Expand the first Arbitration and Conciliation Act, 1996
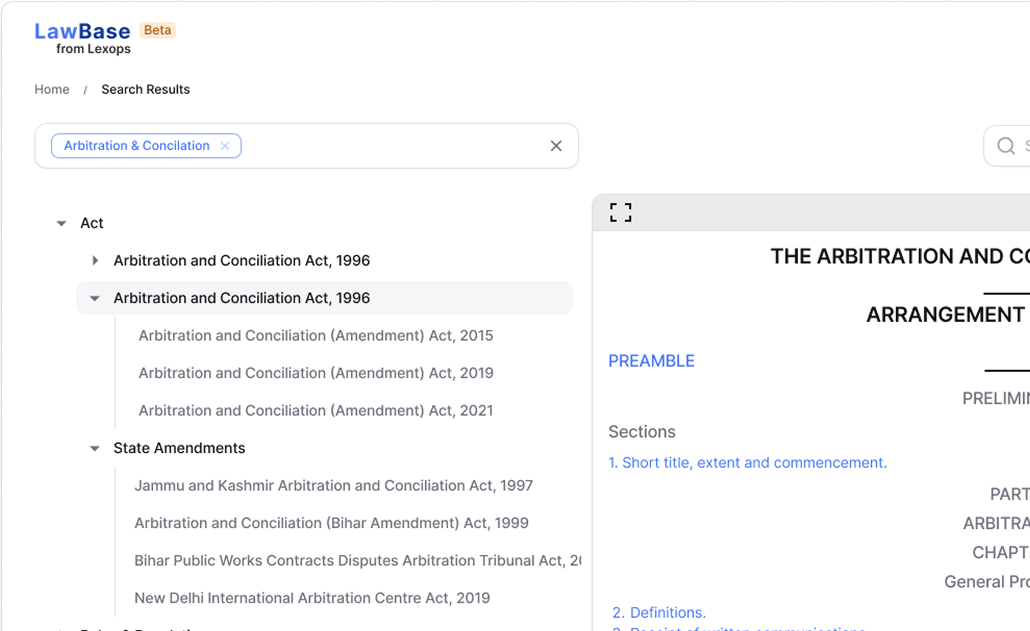 coord(95,261)
